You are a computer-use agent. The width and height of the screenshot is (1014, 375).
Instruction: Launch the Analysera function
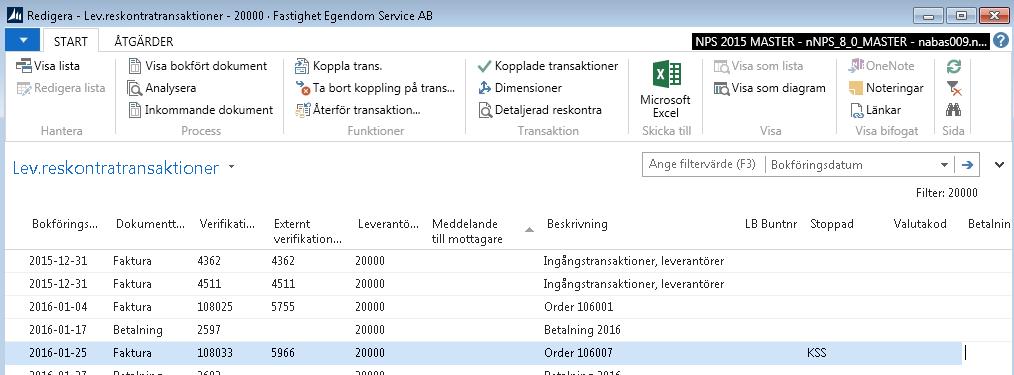[162, 88]
